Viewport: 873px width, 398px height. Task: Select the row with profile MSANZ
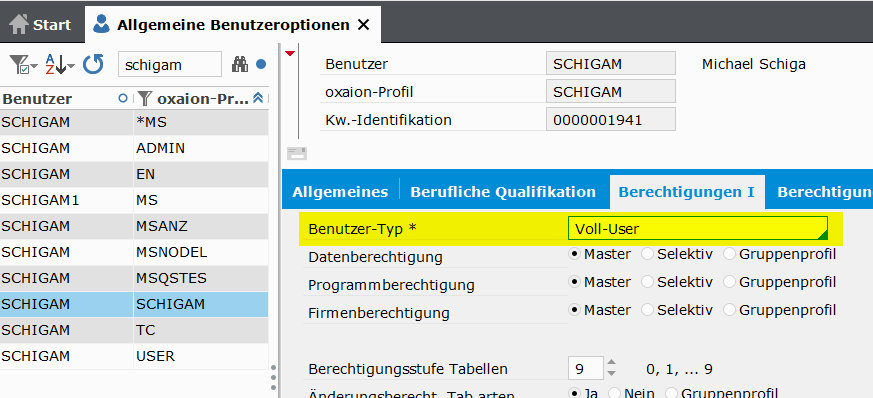click(x=134, y=227)
